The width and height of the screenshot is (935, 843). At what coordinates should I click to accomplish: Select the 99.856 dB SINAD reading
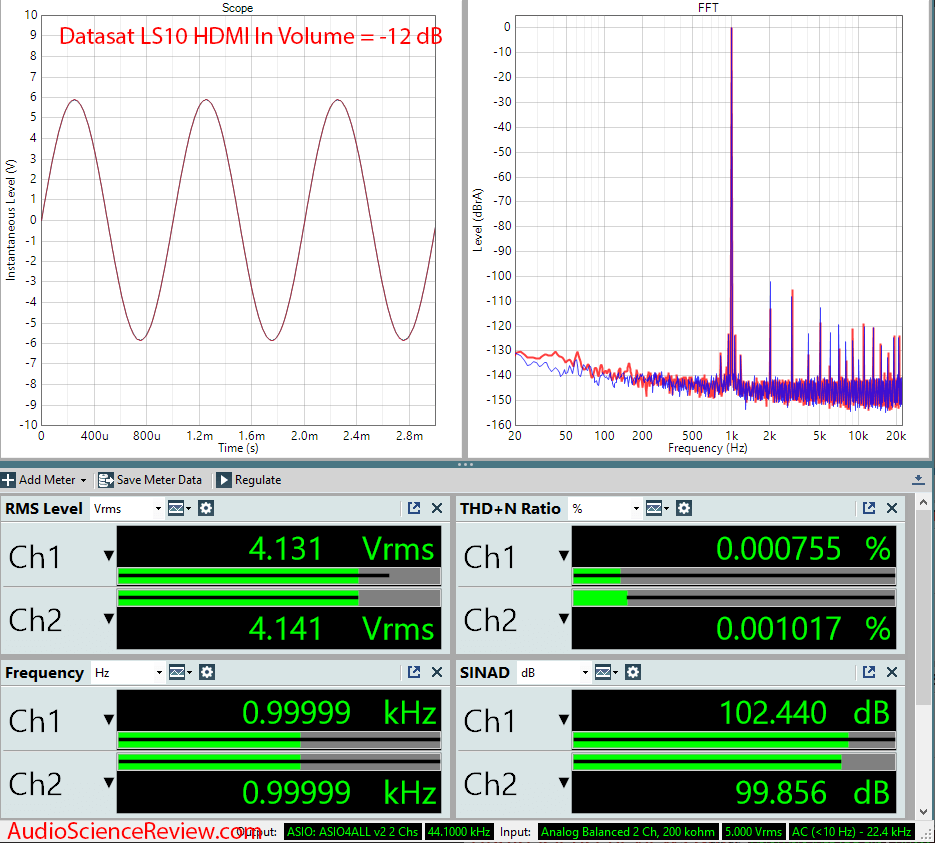734,792
